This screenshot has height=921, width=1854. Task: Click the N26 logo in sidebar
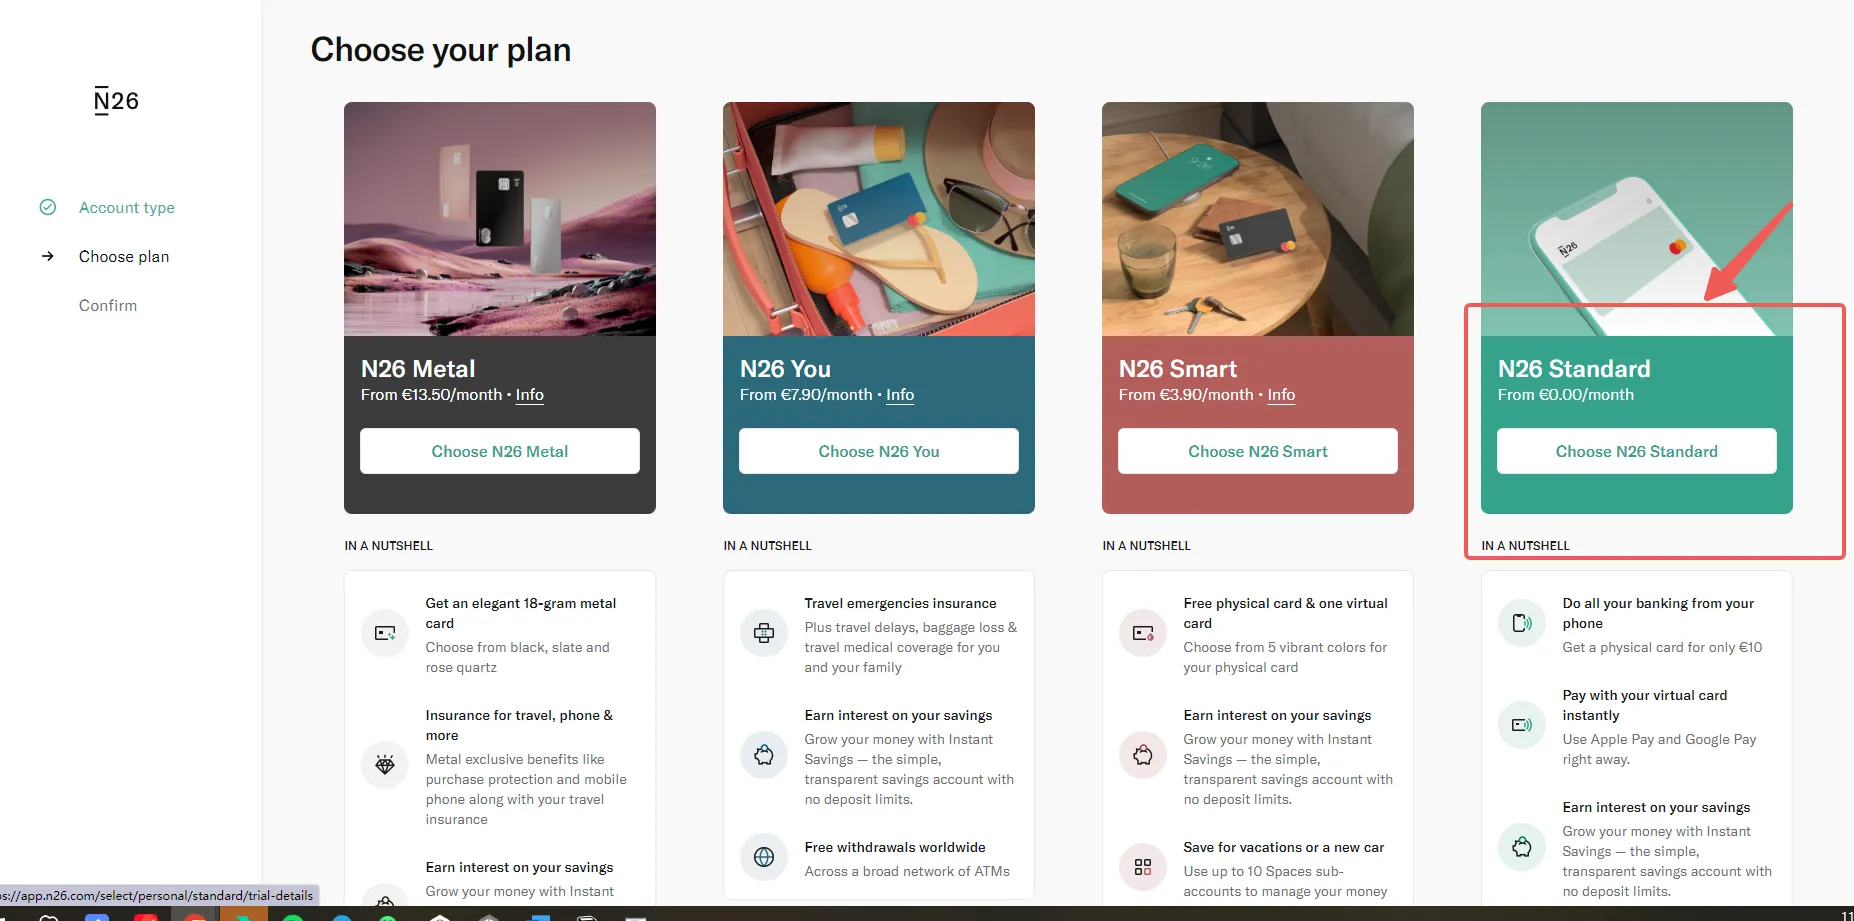(x=116, y=101)
